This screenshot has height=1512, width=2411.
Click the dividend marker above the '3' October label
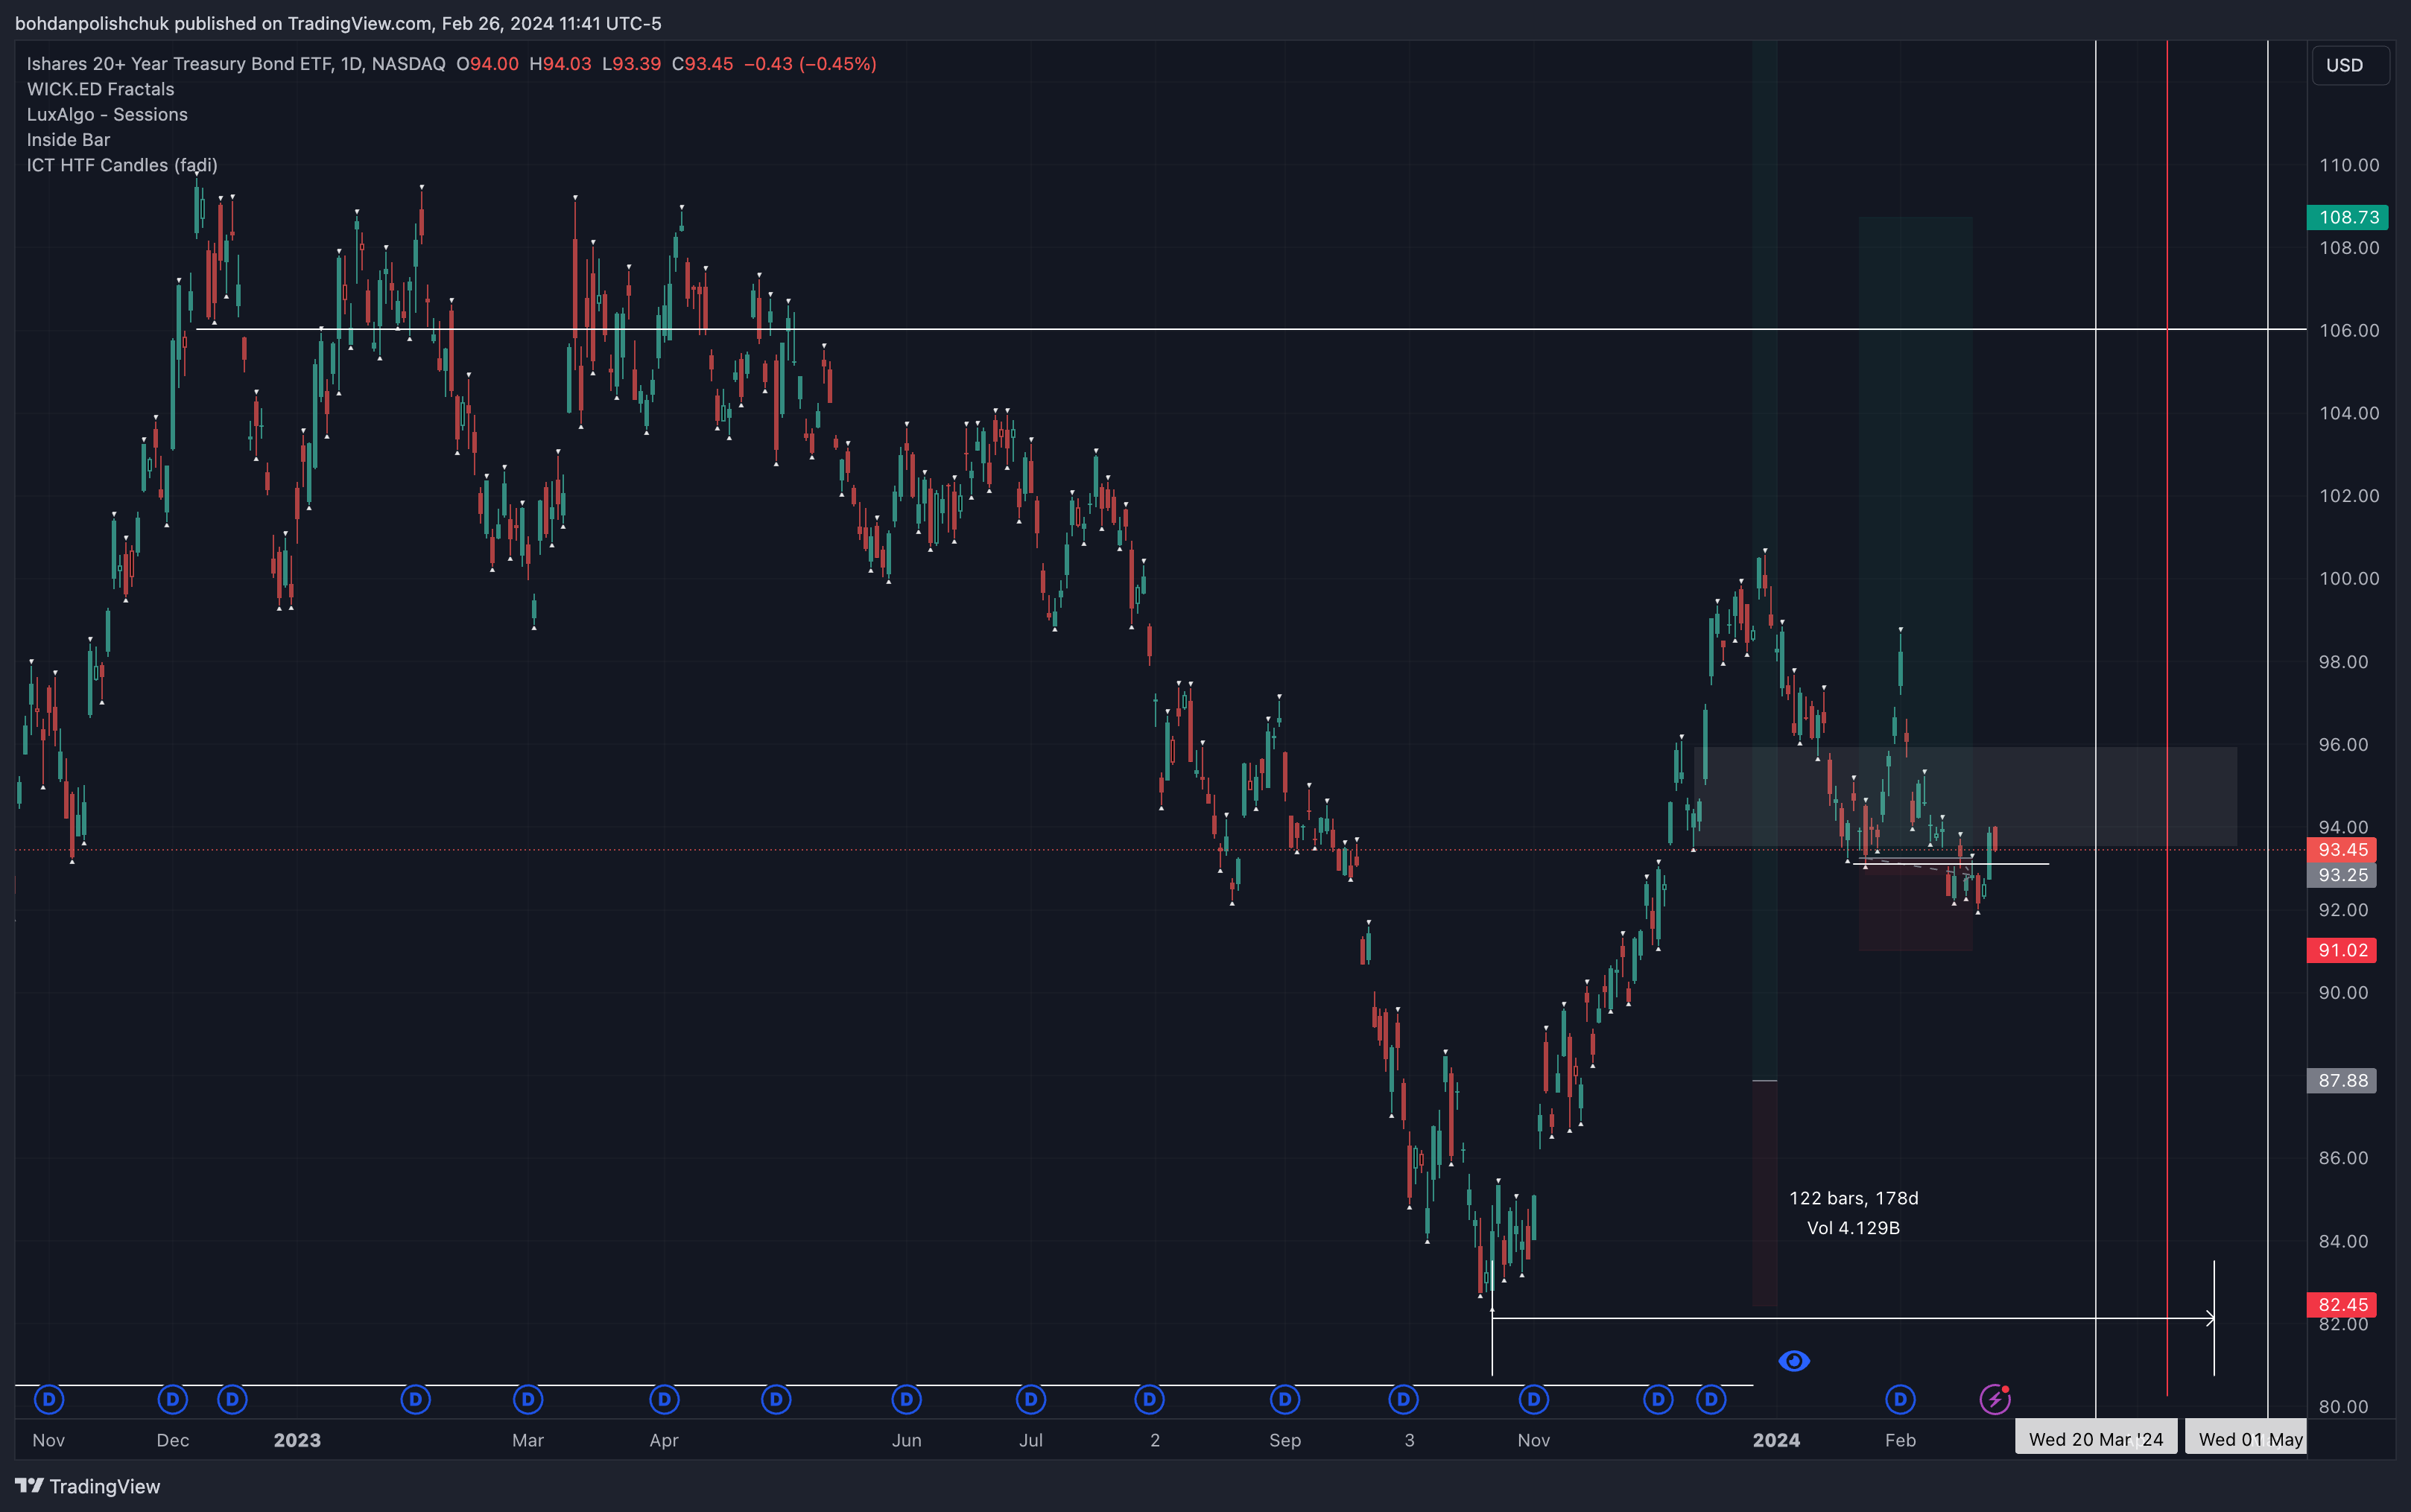1404,1399
